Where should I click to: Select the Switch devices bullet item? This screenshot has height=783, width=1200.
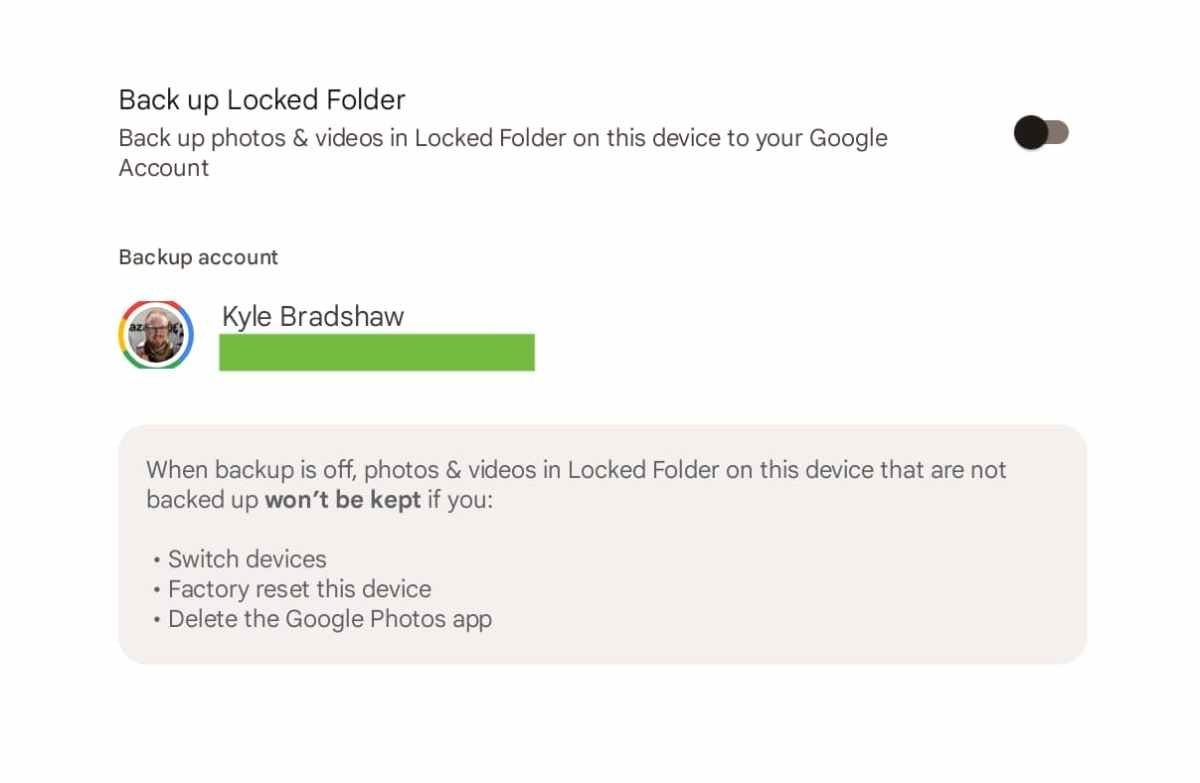click(x=247, y=559)
